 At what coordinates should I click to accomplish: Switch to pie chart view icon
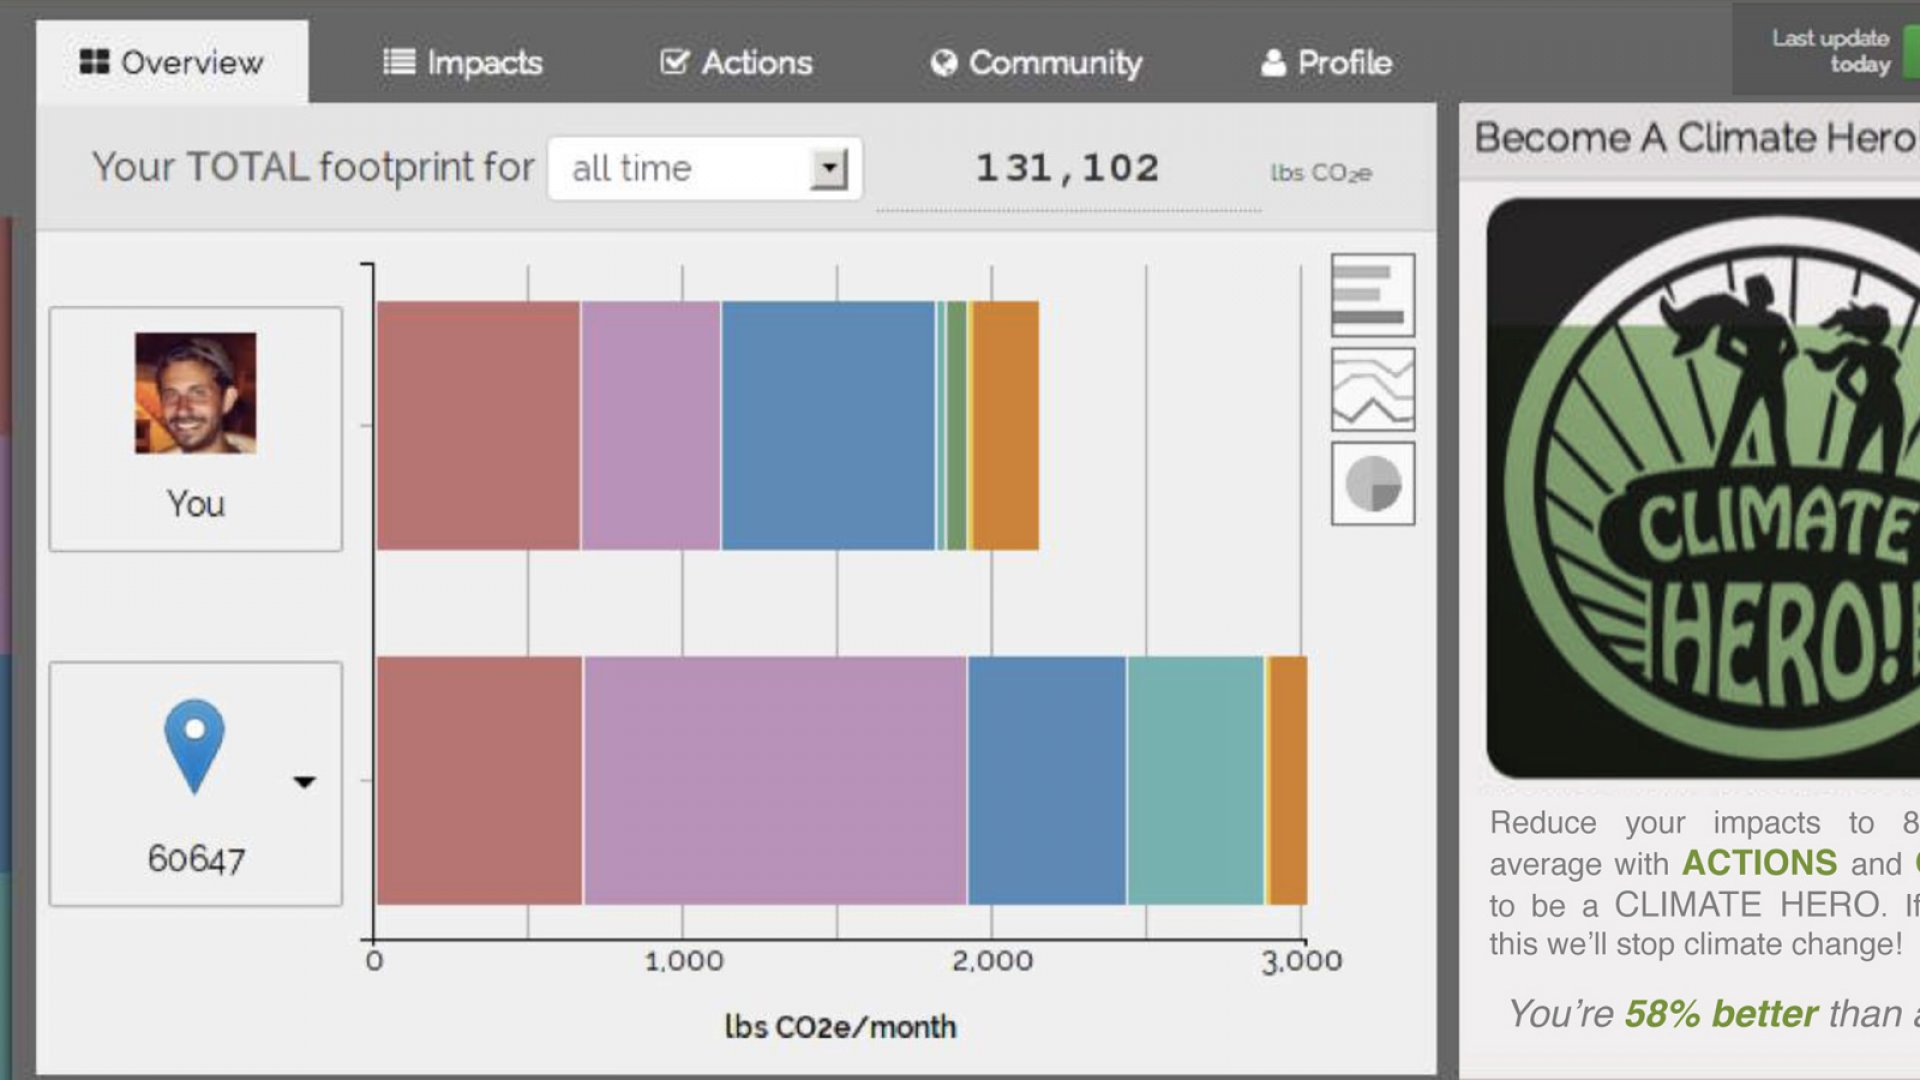coord(1372,484)
